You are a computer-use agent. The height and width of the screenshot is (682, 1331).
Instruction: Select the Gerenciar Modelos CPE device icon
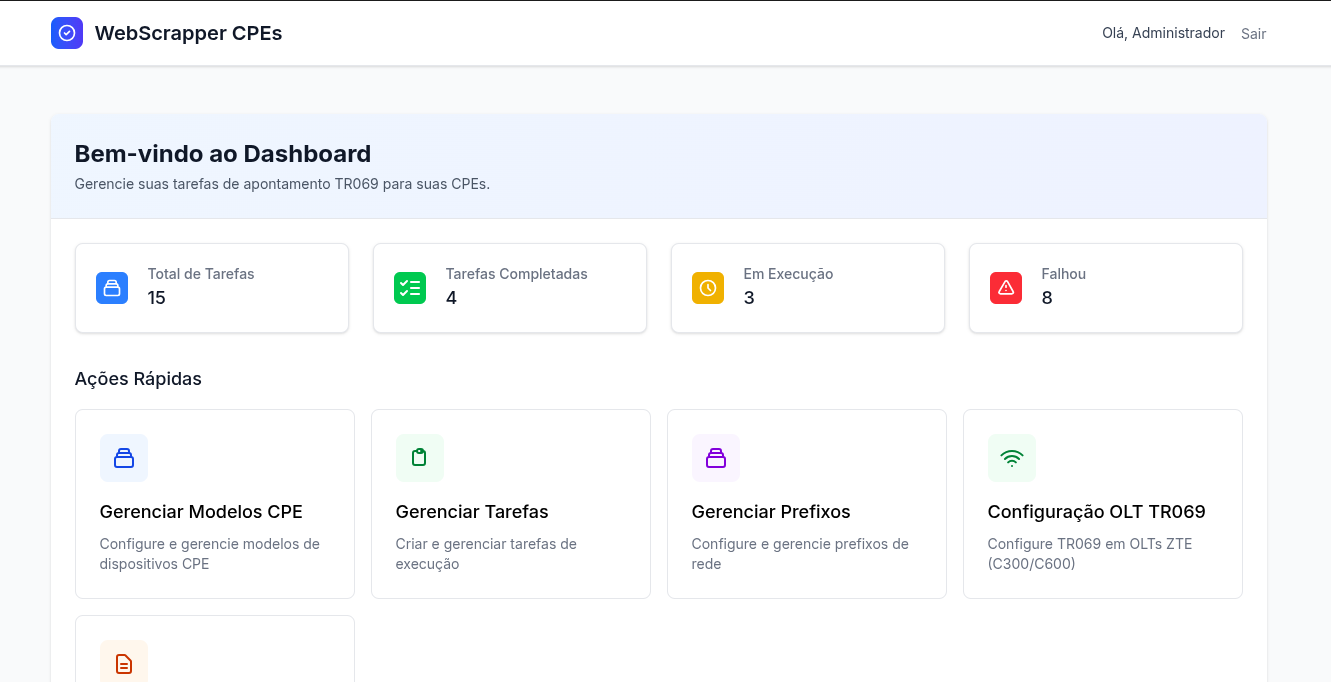click(123, 457)
